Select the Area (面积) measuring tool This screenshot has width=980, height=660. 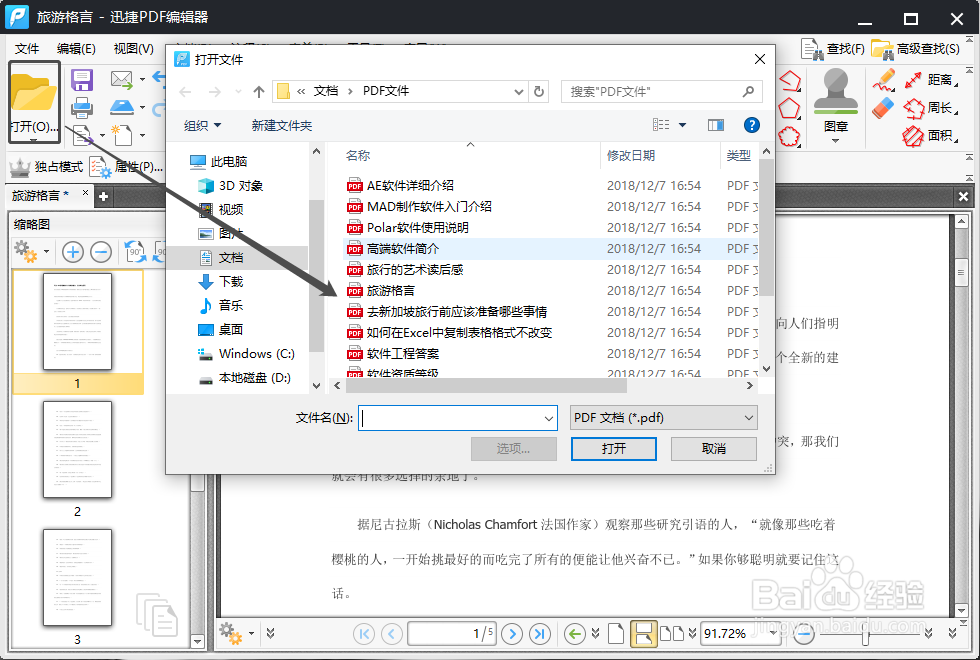[x=932, y=135]
